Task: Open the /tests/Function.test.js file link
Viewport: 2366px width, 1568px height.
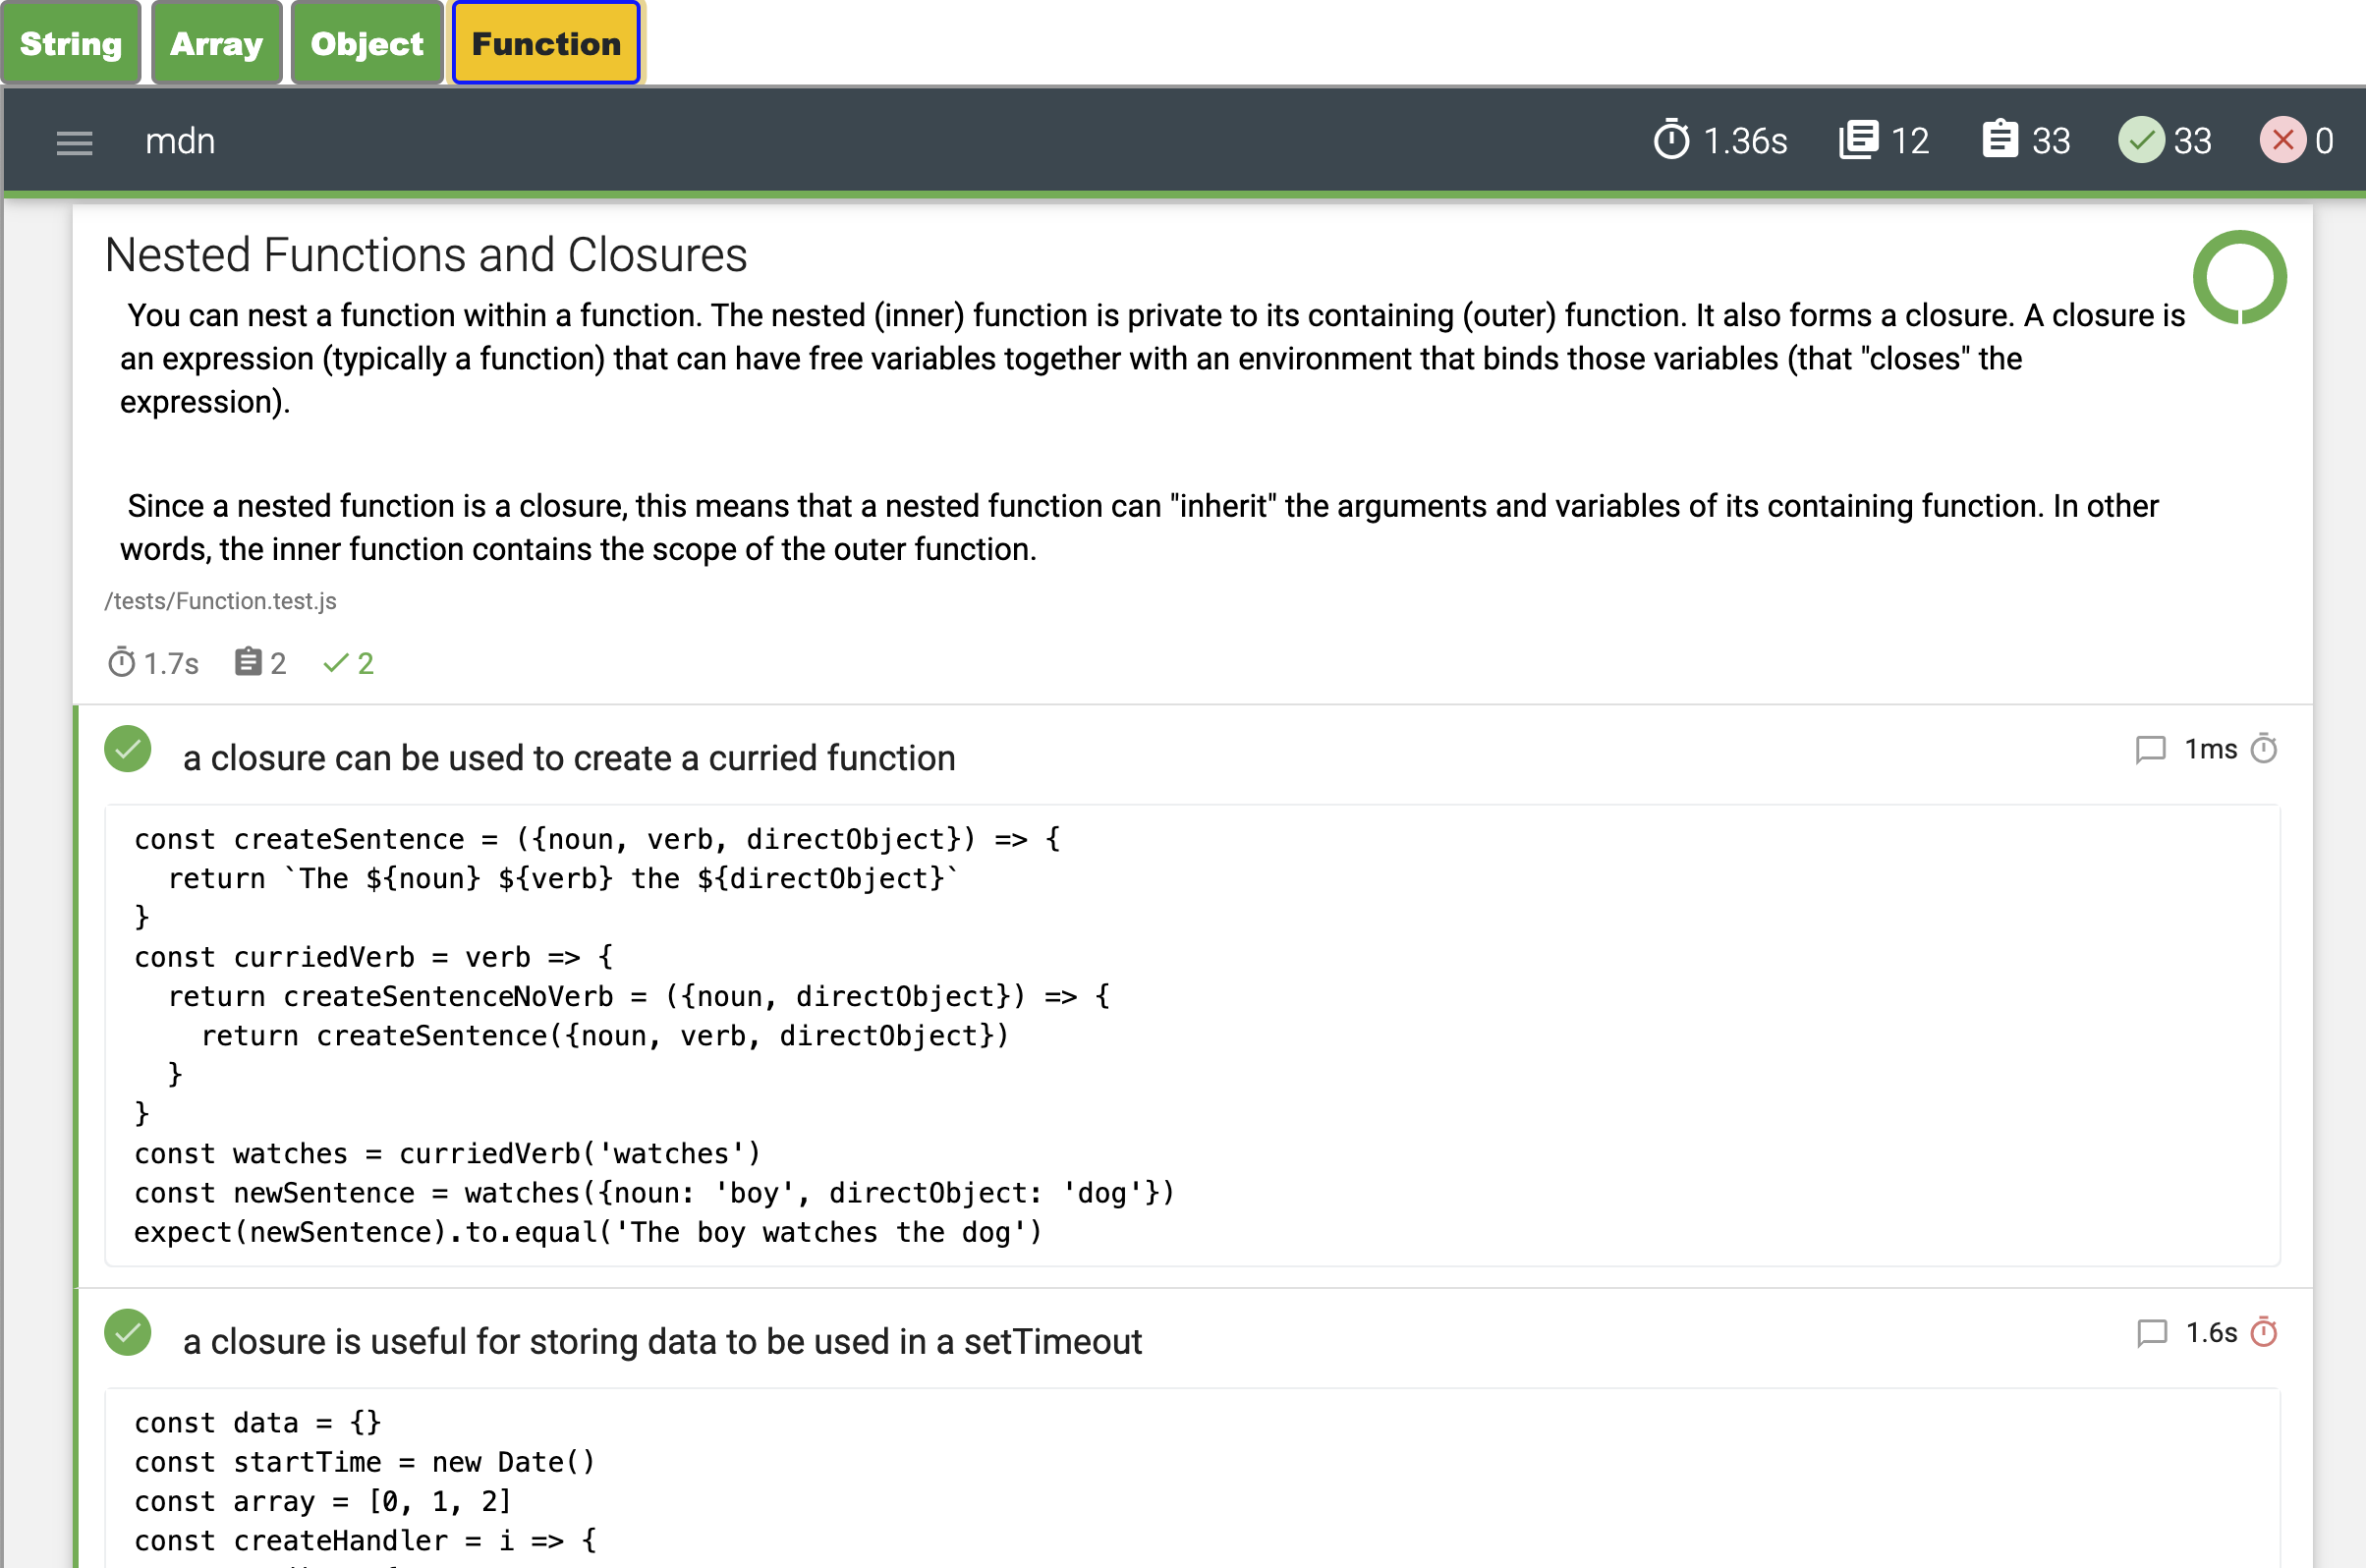Action: click(221, 601)
